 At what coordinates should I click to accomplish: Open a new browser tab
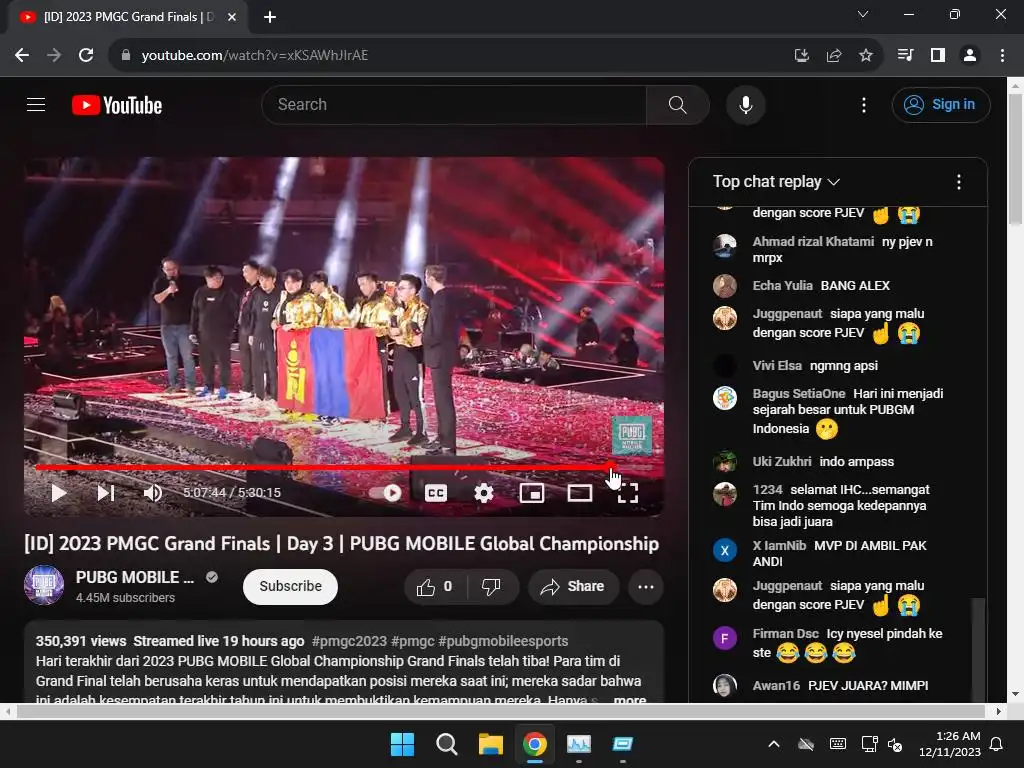pyautogui.click(x=270, y=17)
